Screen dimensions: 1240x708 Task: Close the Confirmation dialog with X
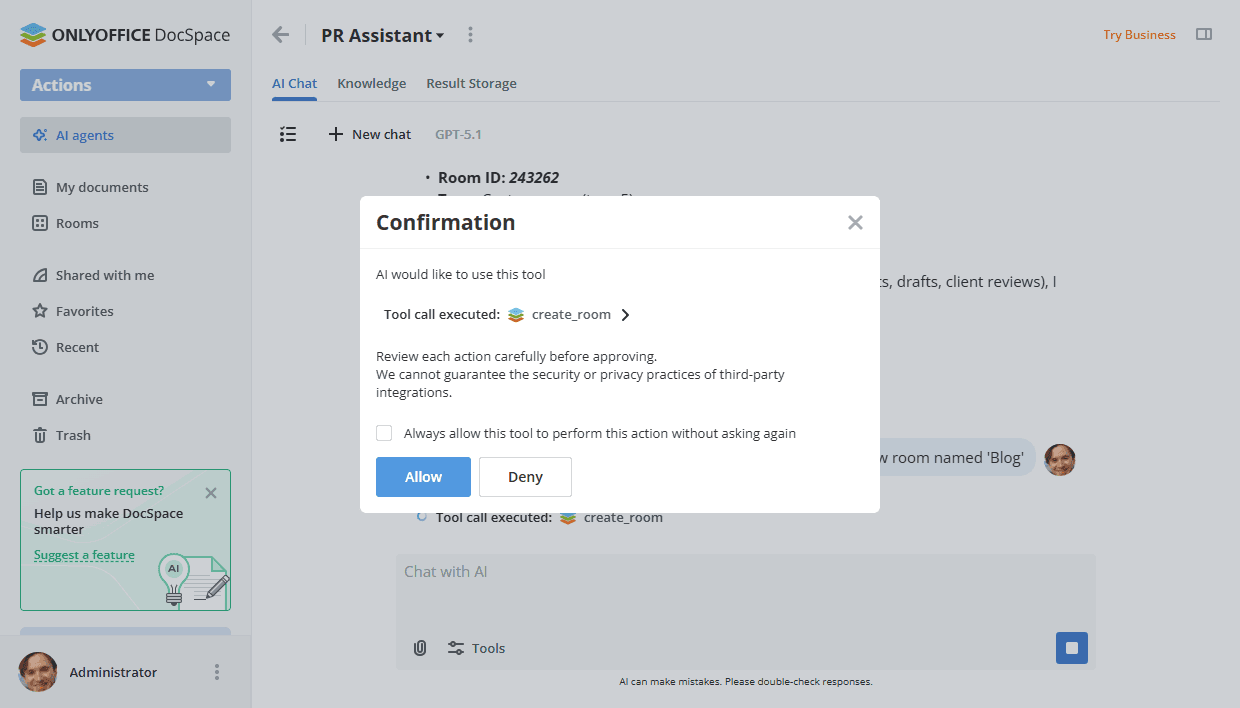tap(855, 222)
